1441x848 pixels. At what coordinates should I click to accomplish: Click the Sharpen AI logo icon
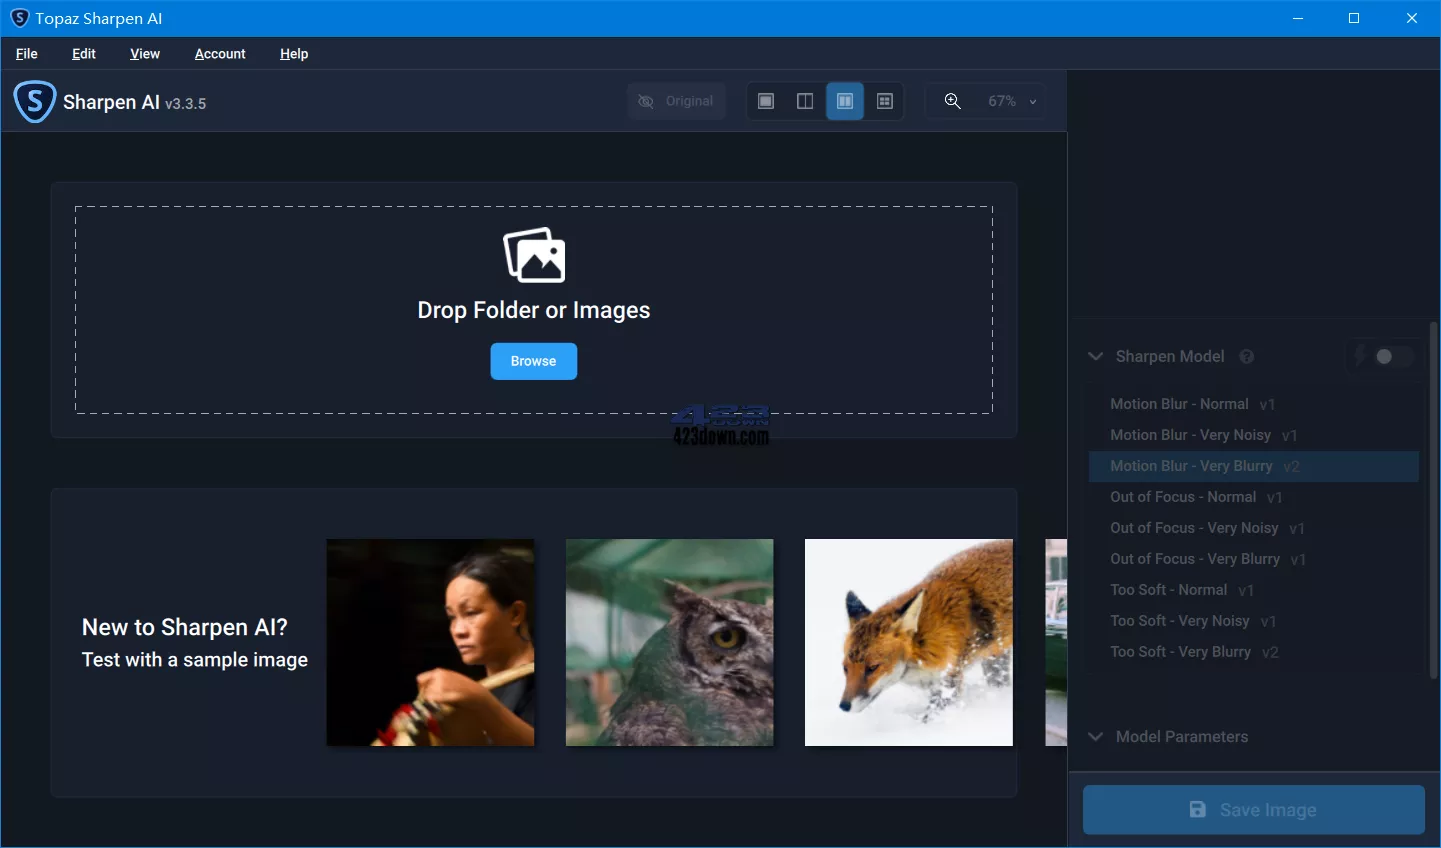pos(34,101)
